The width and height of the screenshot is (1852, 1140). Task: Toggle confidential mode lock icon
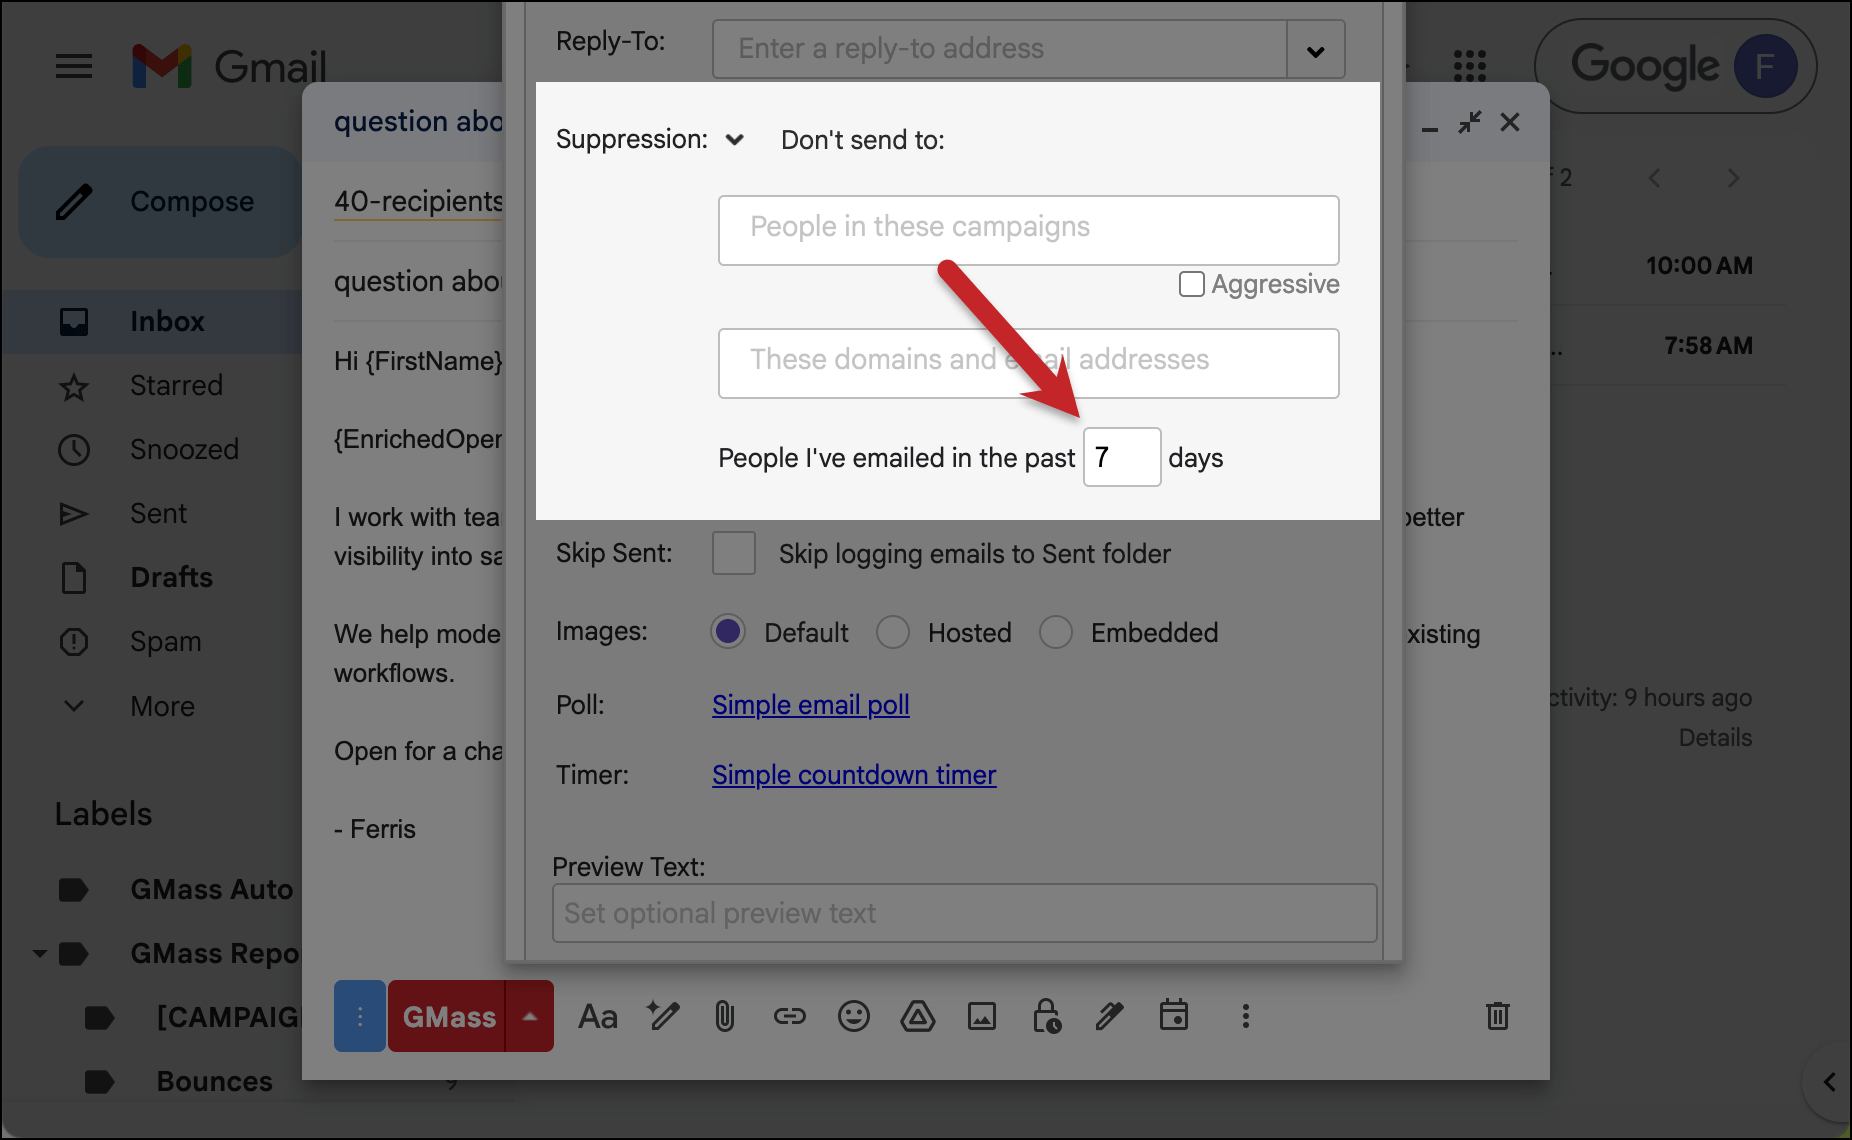coord(1046,1017)
